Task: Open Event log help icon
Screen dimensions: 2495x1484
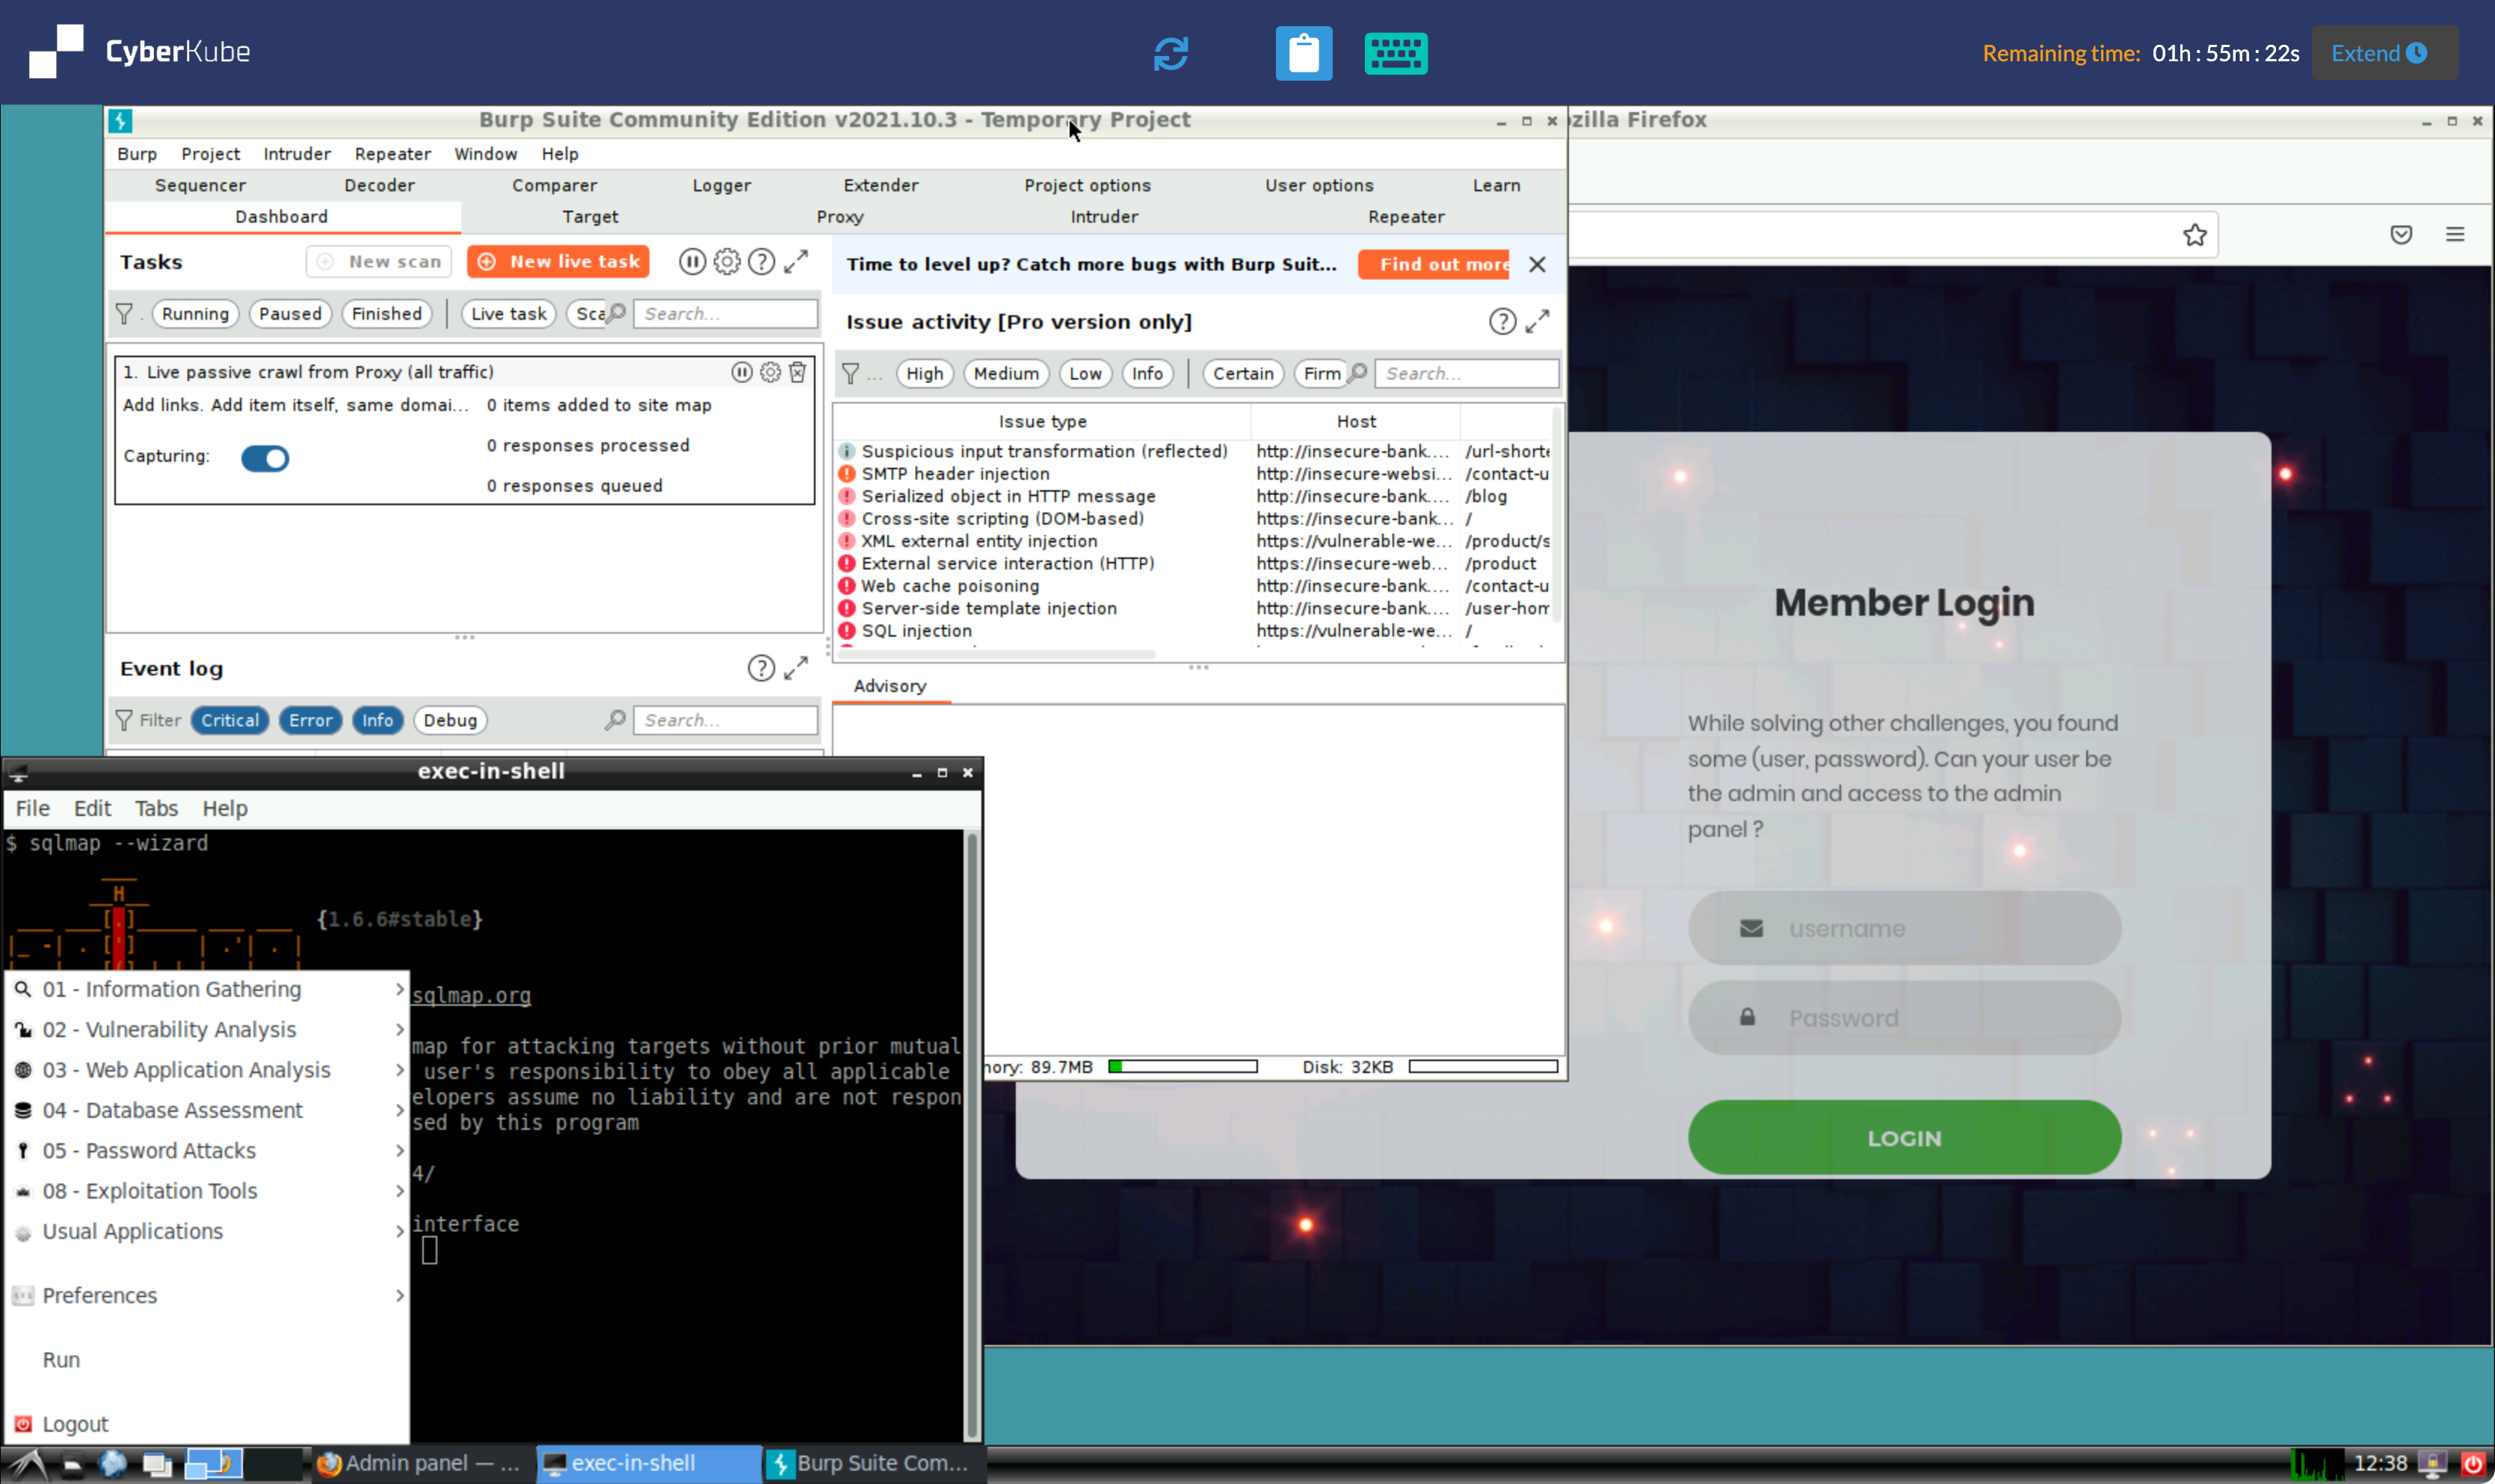Action: (761, 668)
